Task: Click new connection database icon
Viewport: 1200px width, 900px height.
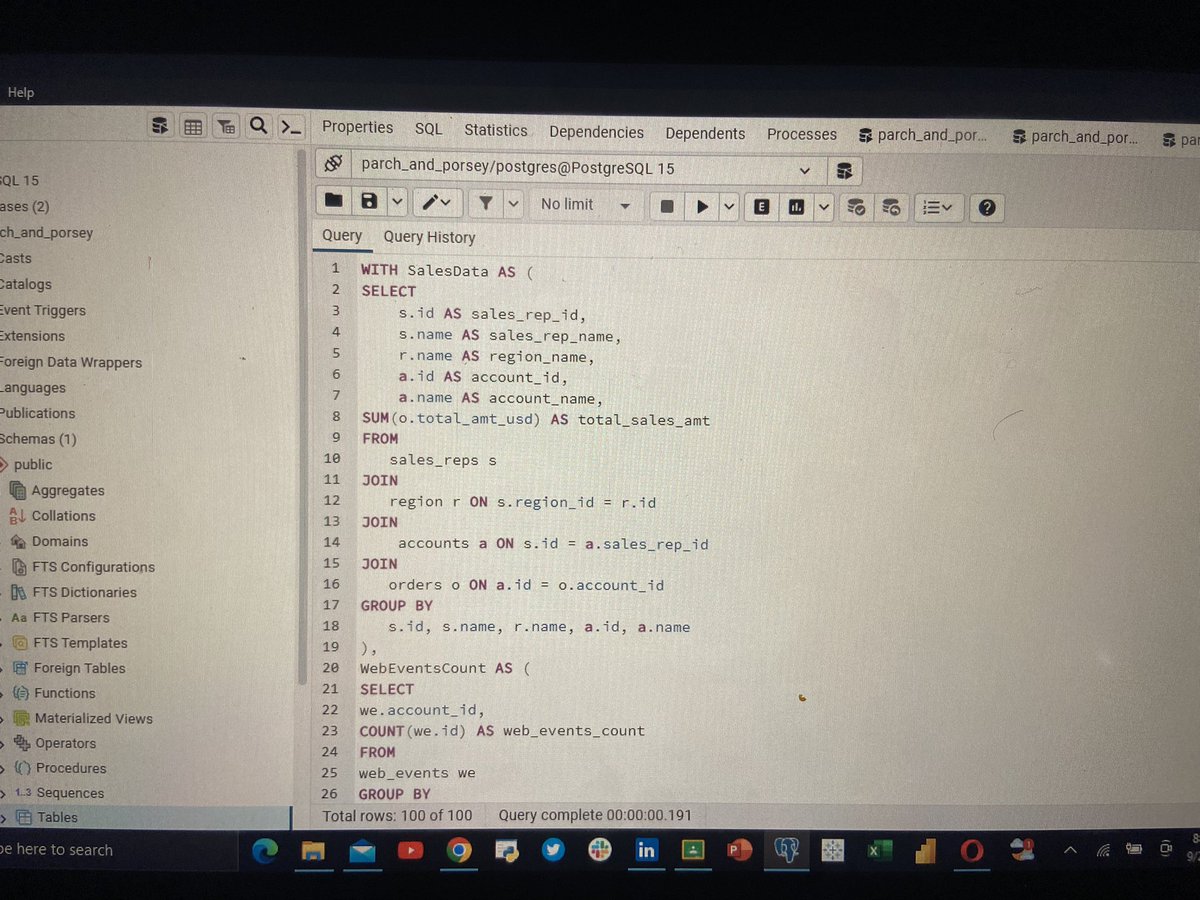Action: point(845,170)
